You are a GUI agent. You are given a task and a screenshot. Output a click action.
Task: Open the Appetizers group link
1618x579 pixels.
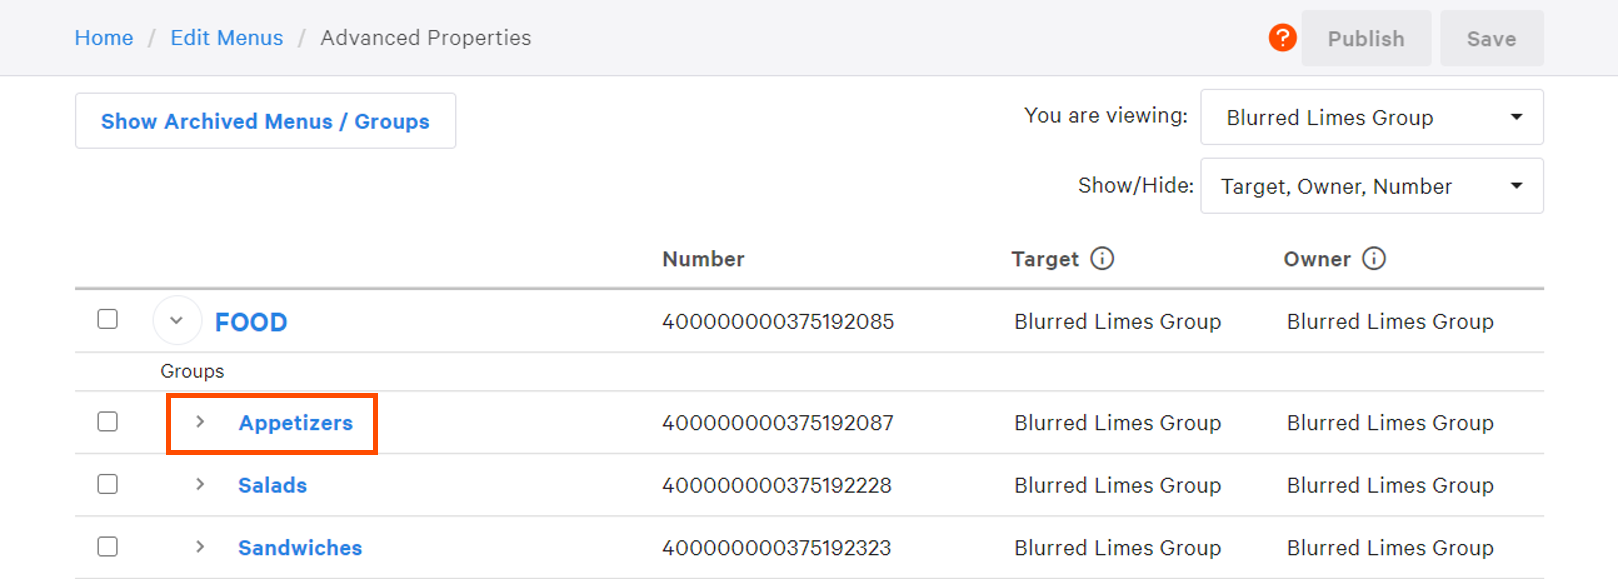[x=295, y=422]
